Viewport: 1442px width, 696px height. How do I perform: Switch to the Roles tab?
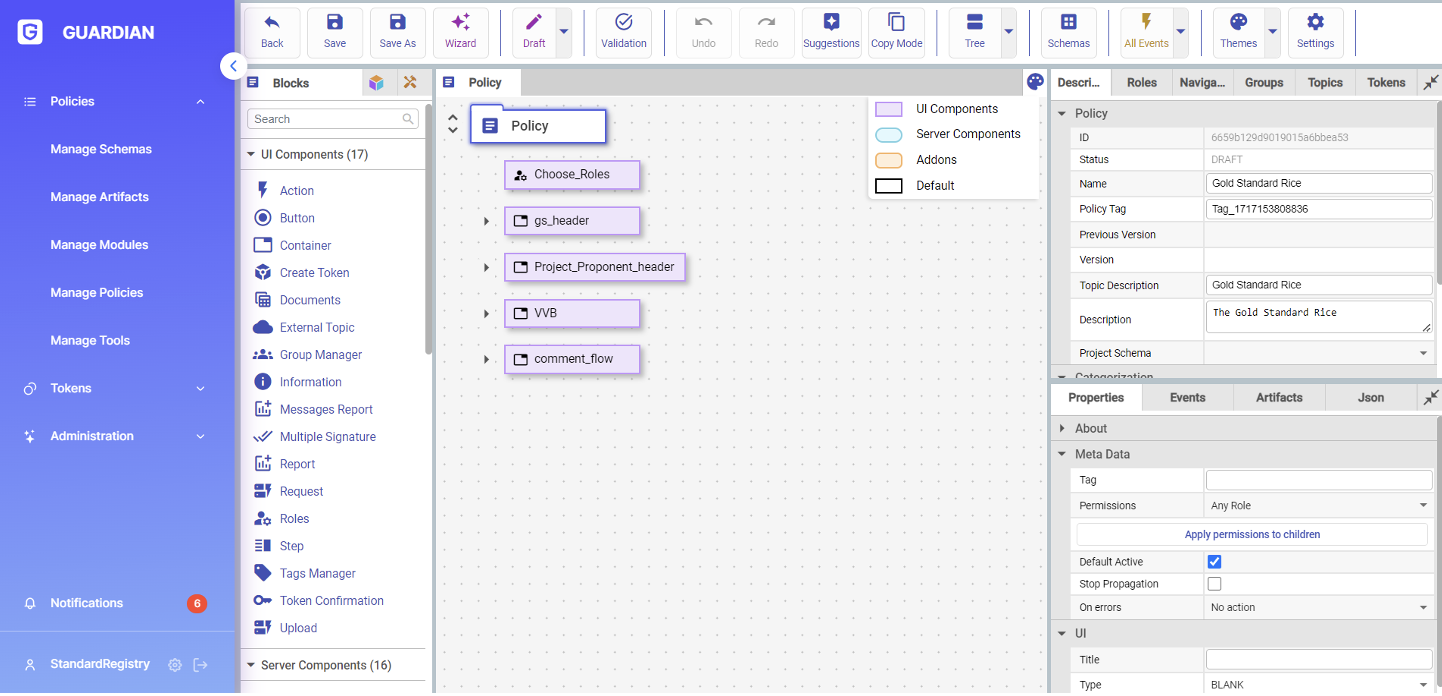[1141, 83]
